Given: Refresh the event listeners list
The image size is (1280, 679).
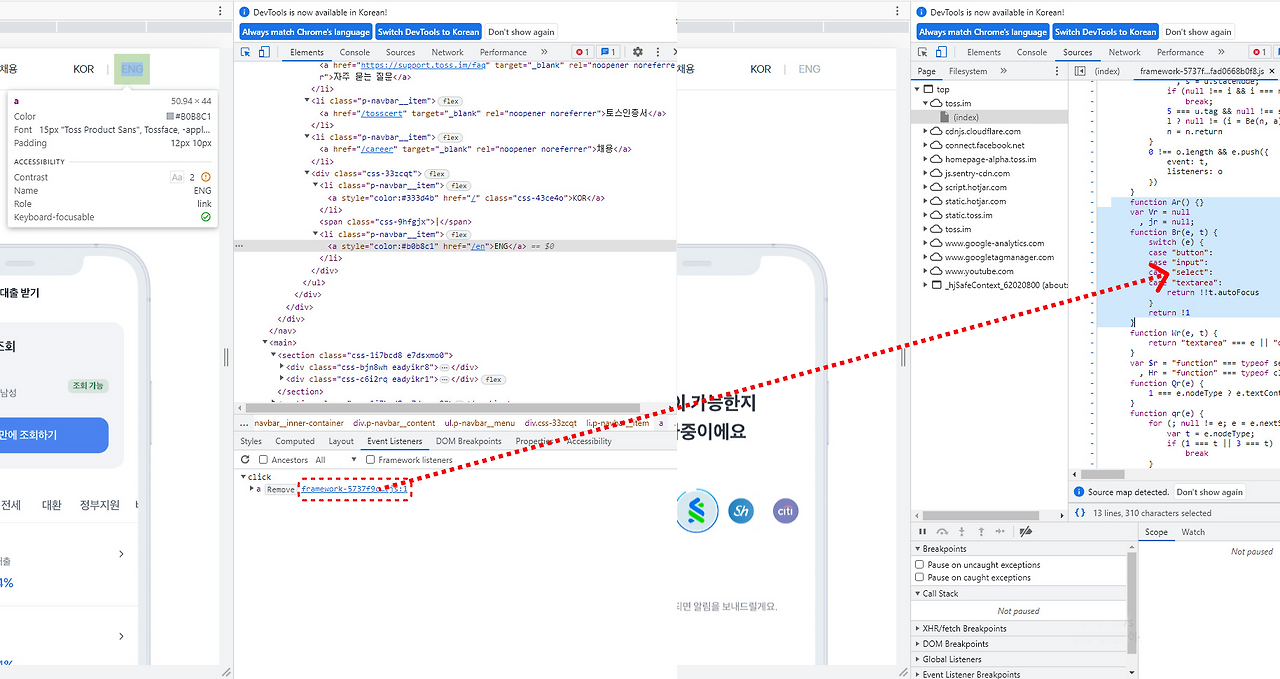Looking at the screenshot, I should (246, 460).
